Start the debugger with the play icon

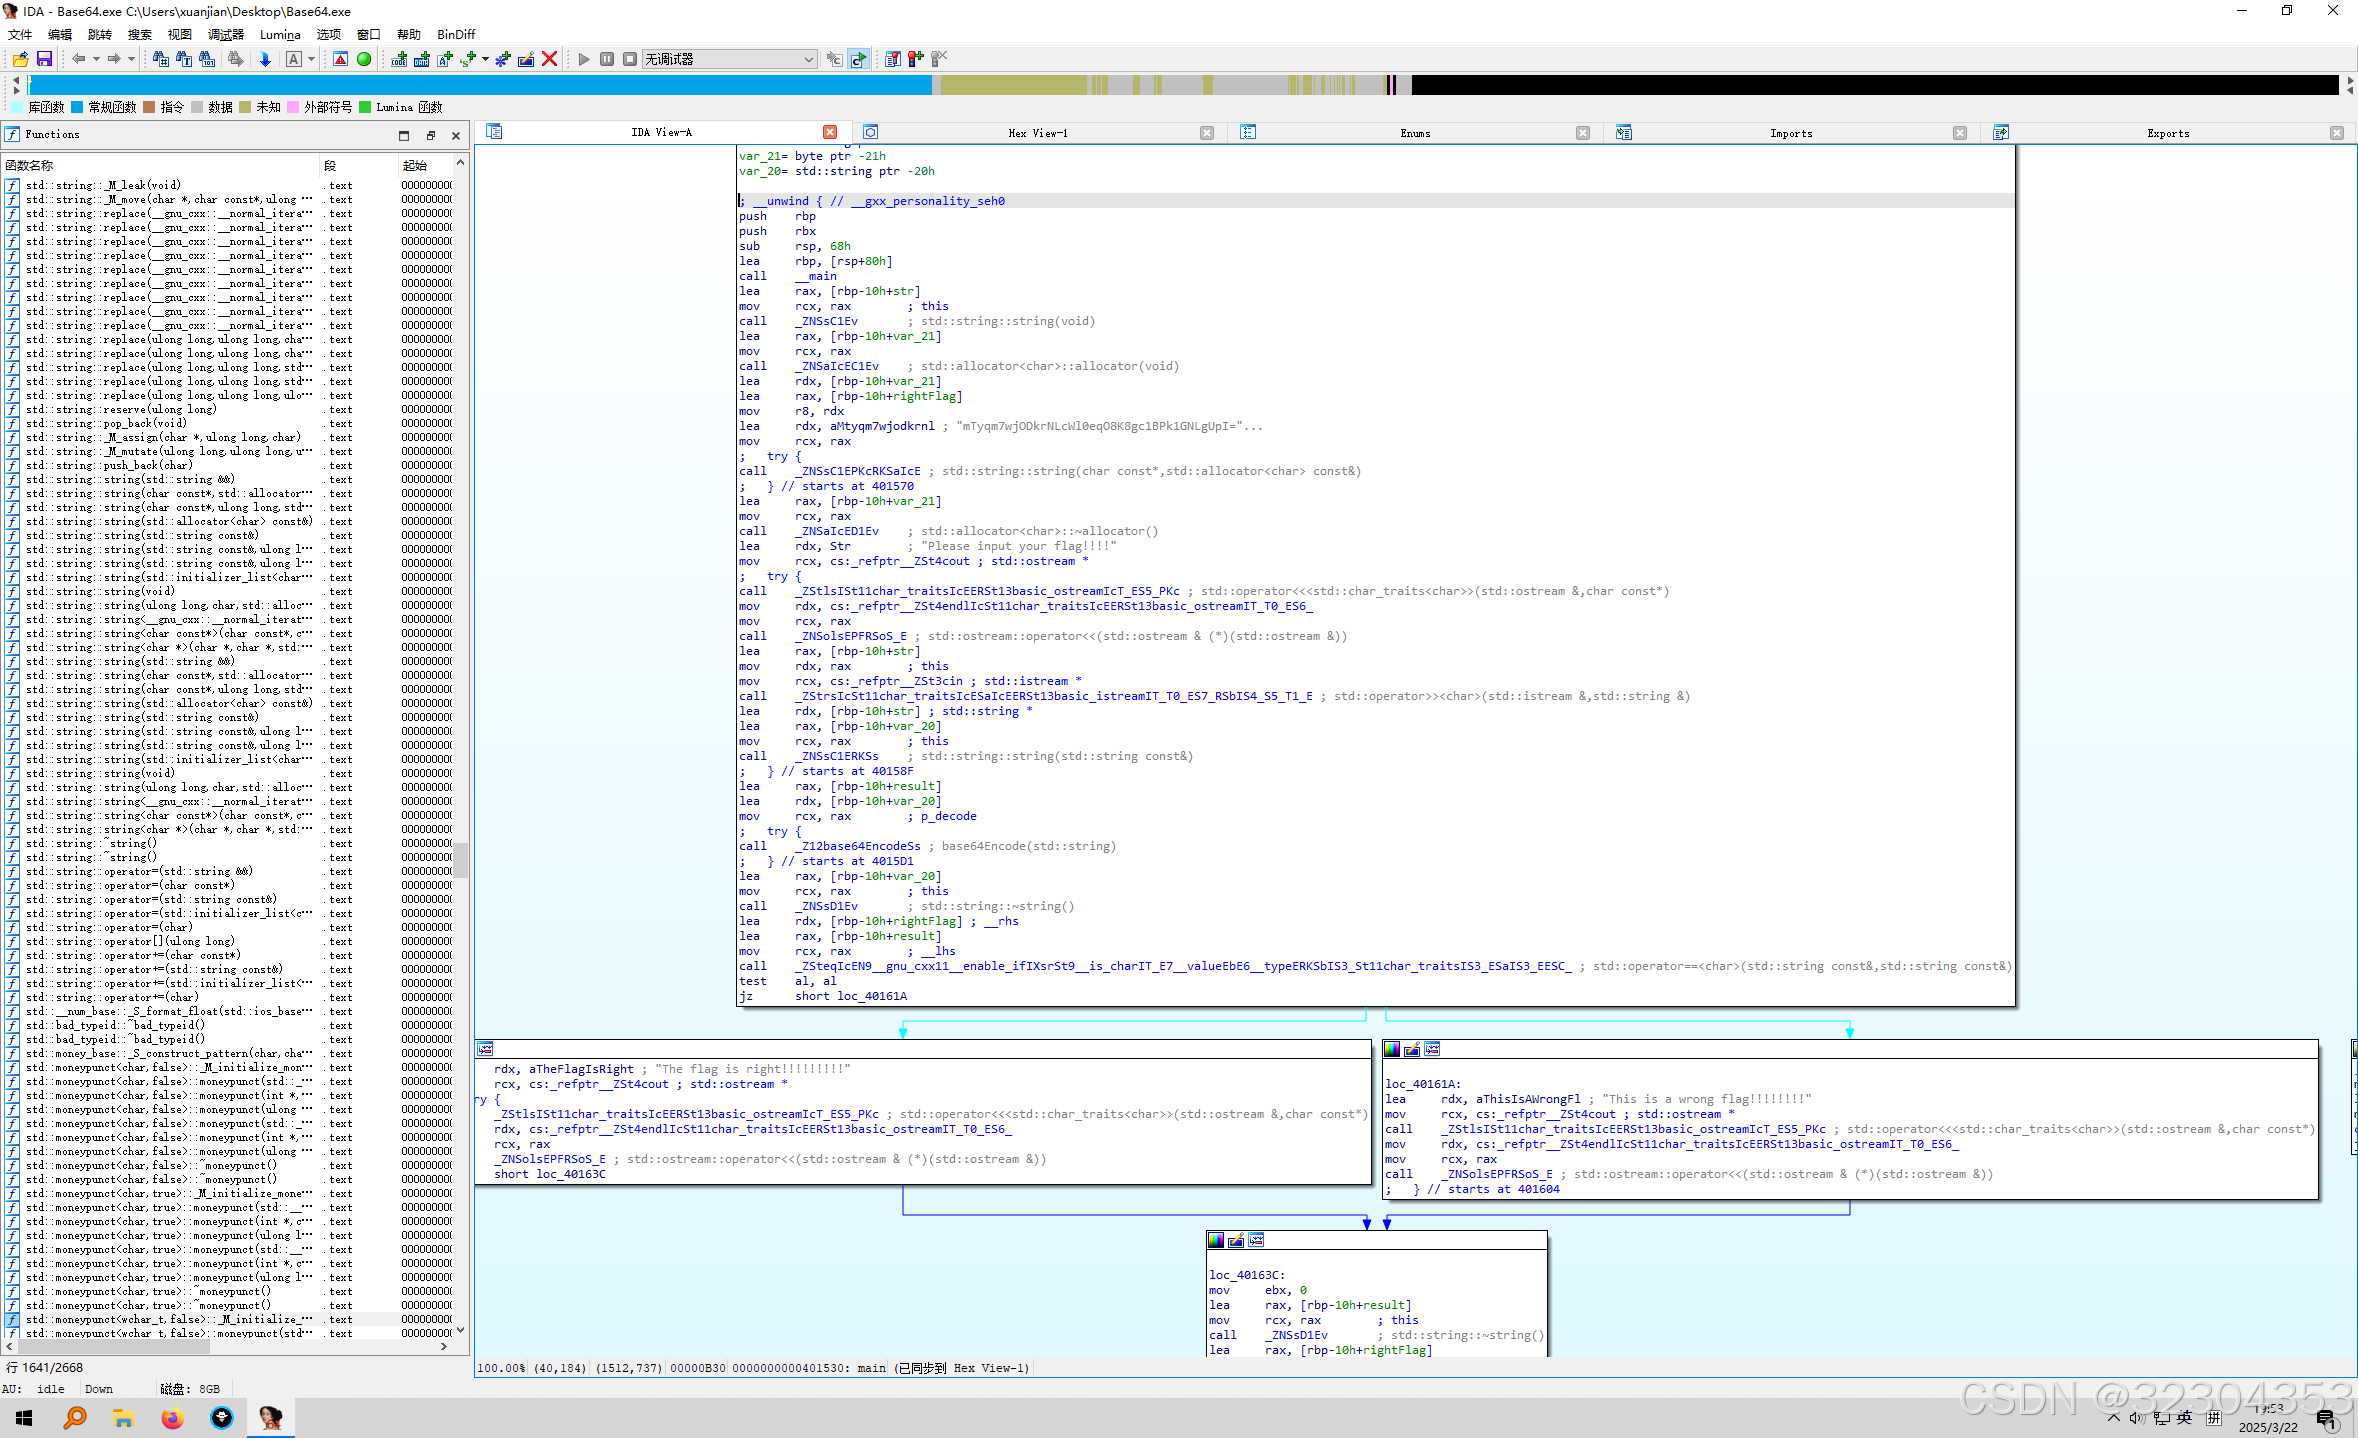(584, 58)
